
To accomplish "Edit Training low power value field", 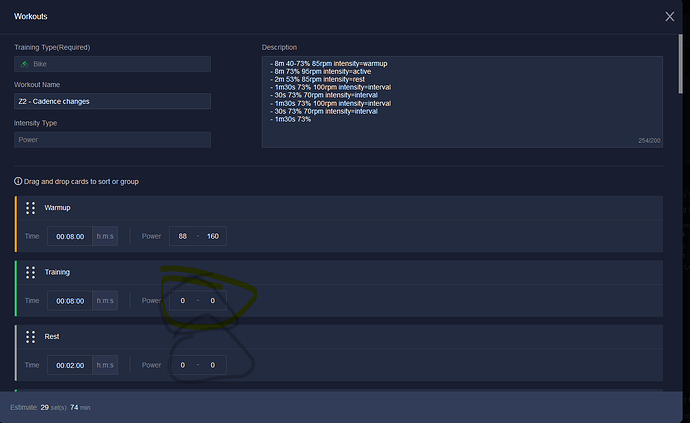I will [x=183, y=301].
